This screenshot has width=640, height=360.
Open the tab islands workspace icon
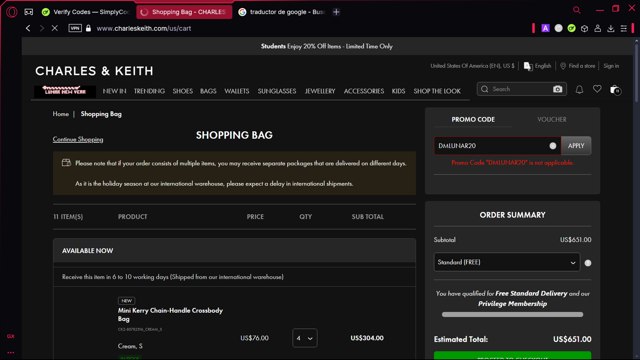tap(29, 12)
